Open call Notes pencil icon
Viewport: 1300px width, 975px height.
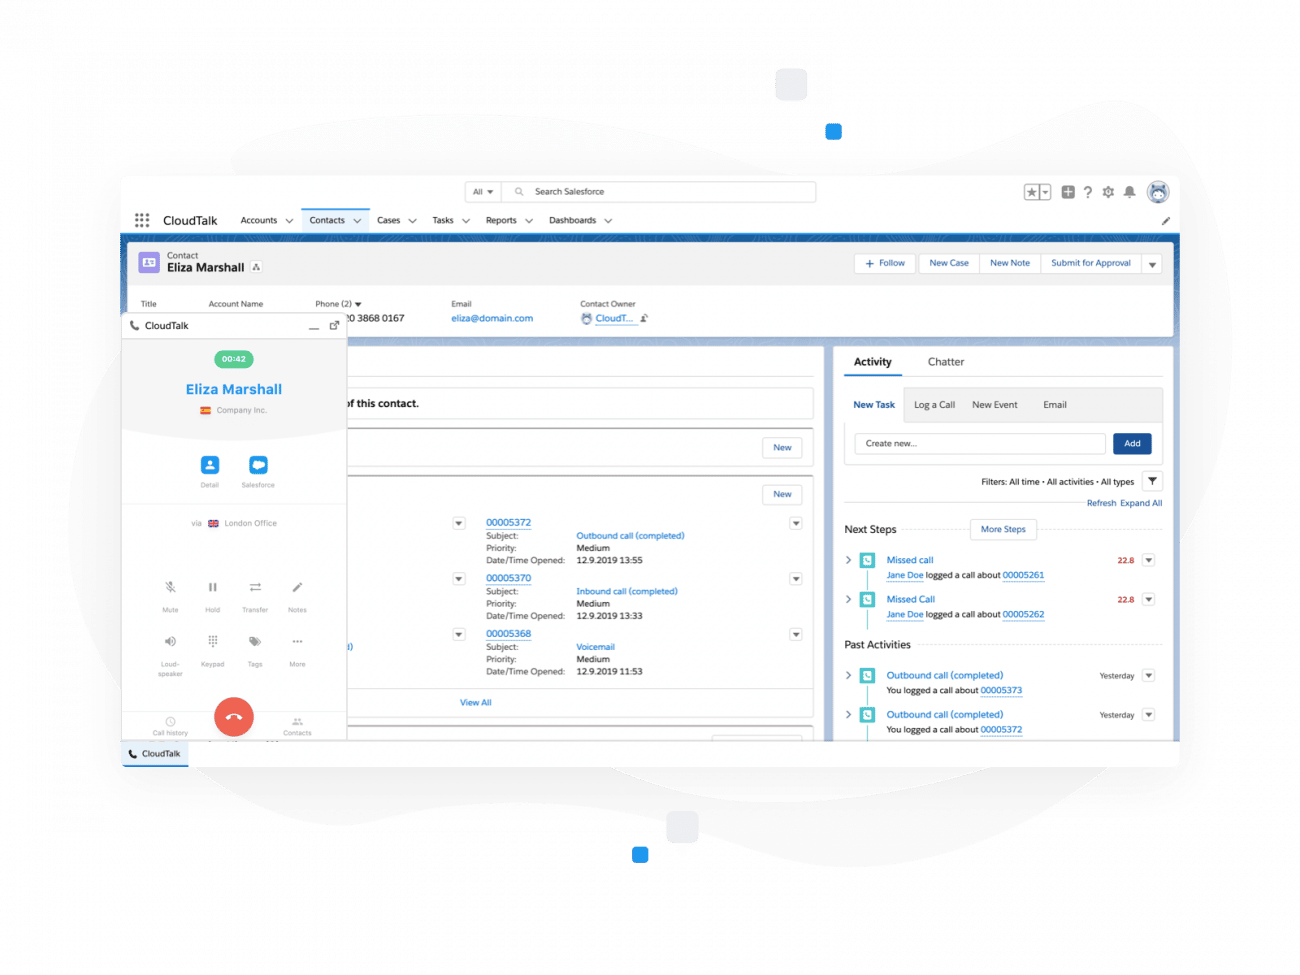pos(297,587)
